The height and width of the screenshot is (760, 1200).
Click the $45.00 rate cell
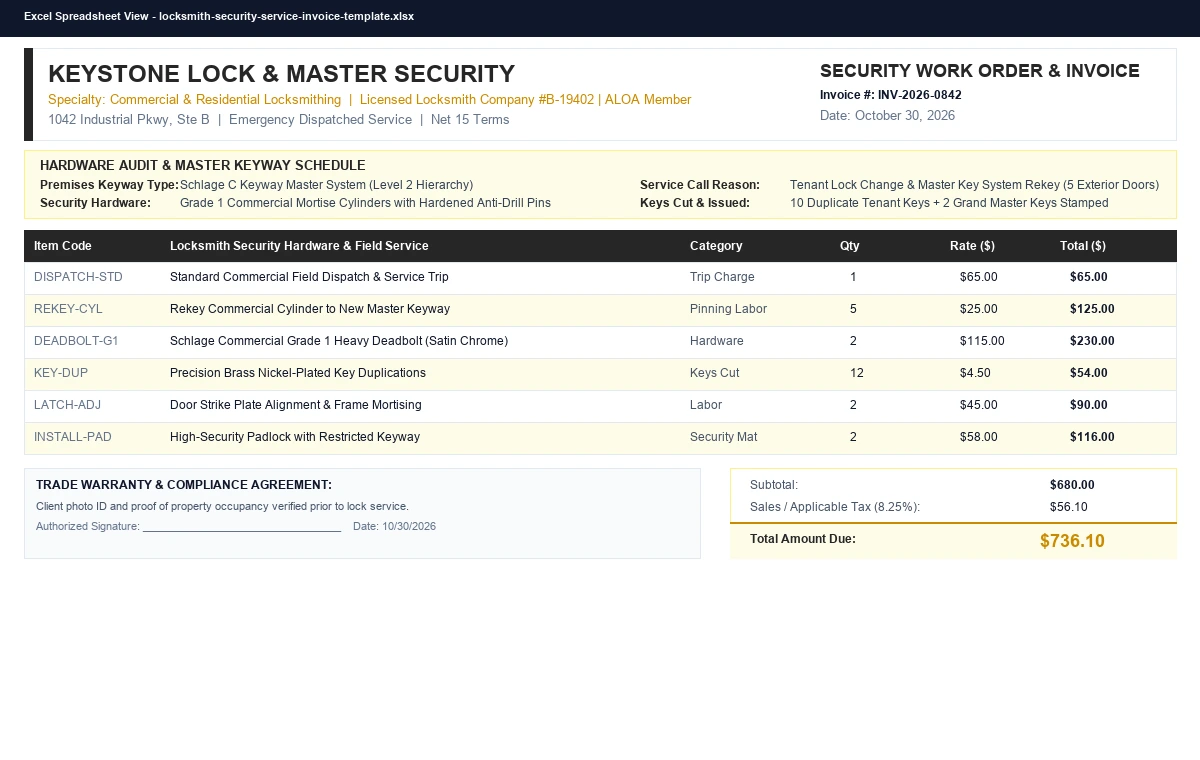pyautogui.click(x=979, y=405)
